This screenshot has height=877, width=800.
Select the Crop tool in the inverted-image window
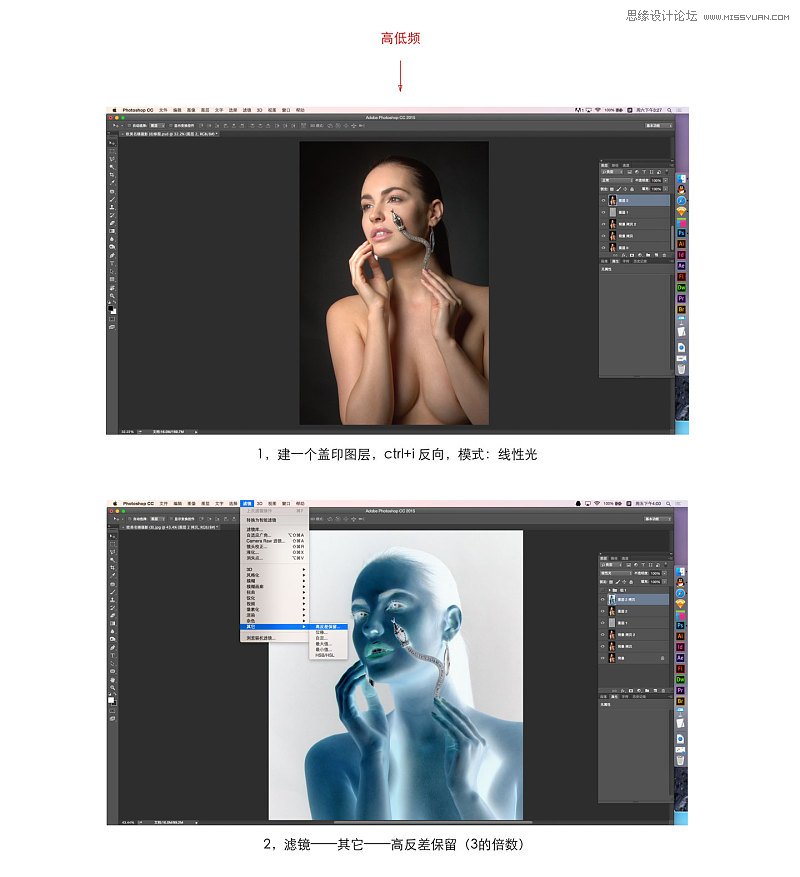point(111,566)
